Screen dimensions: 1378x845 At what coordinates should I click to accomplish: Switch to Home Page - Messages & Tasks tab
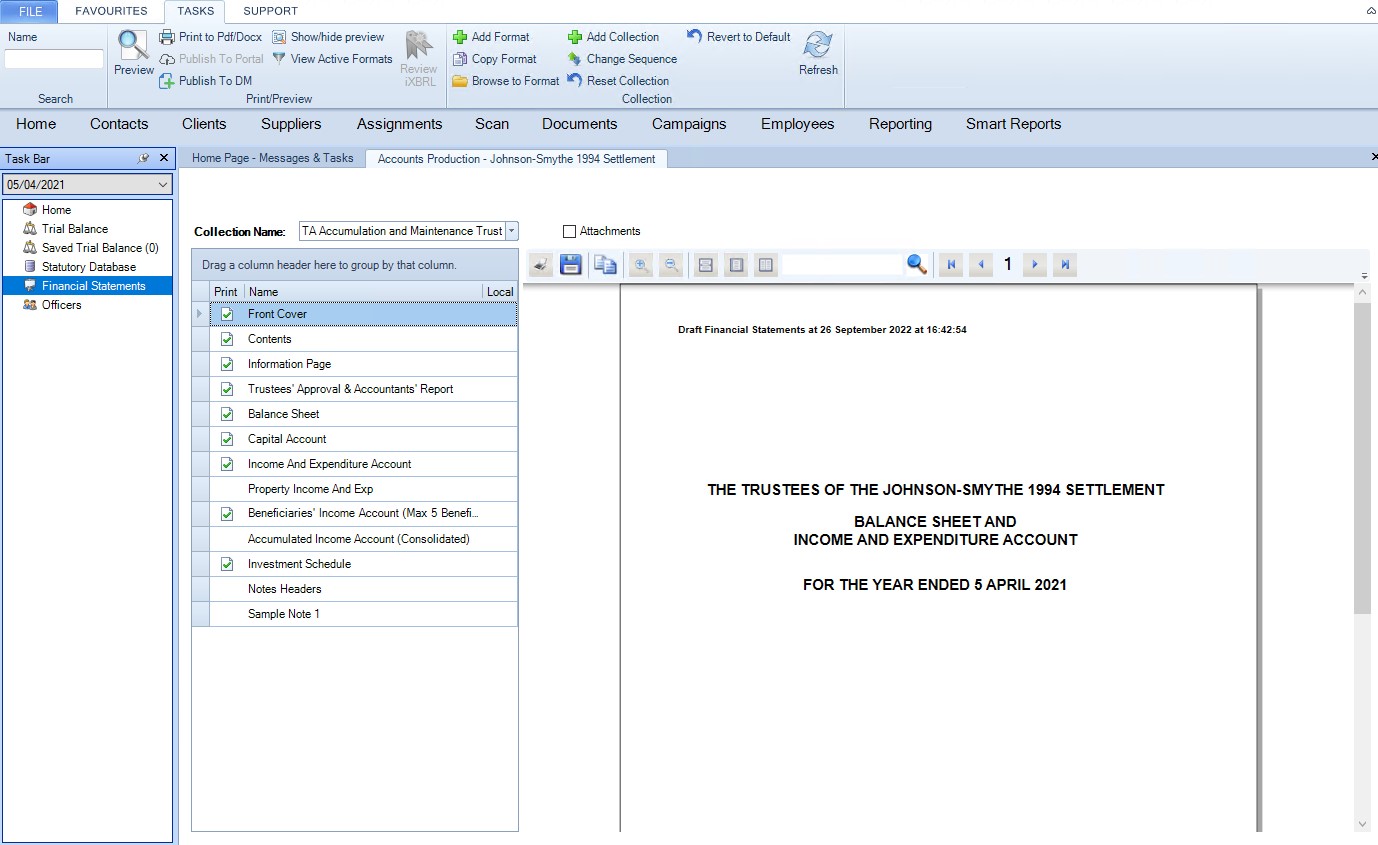pyautogui.click(x=273, y=158)
